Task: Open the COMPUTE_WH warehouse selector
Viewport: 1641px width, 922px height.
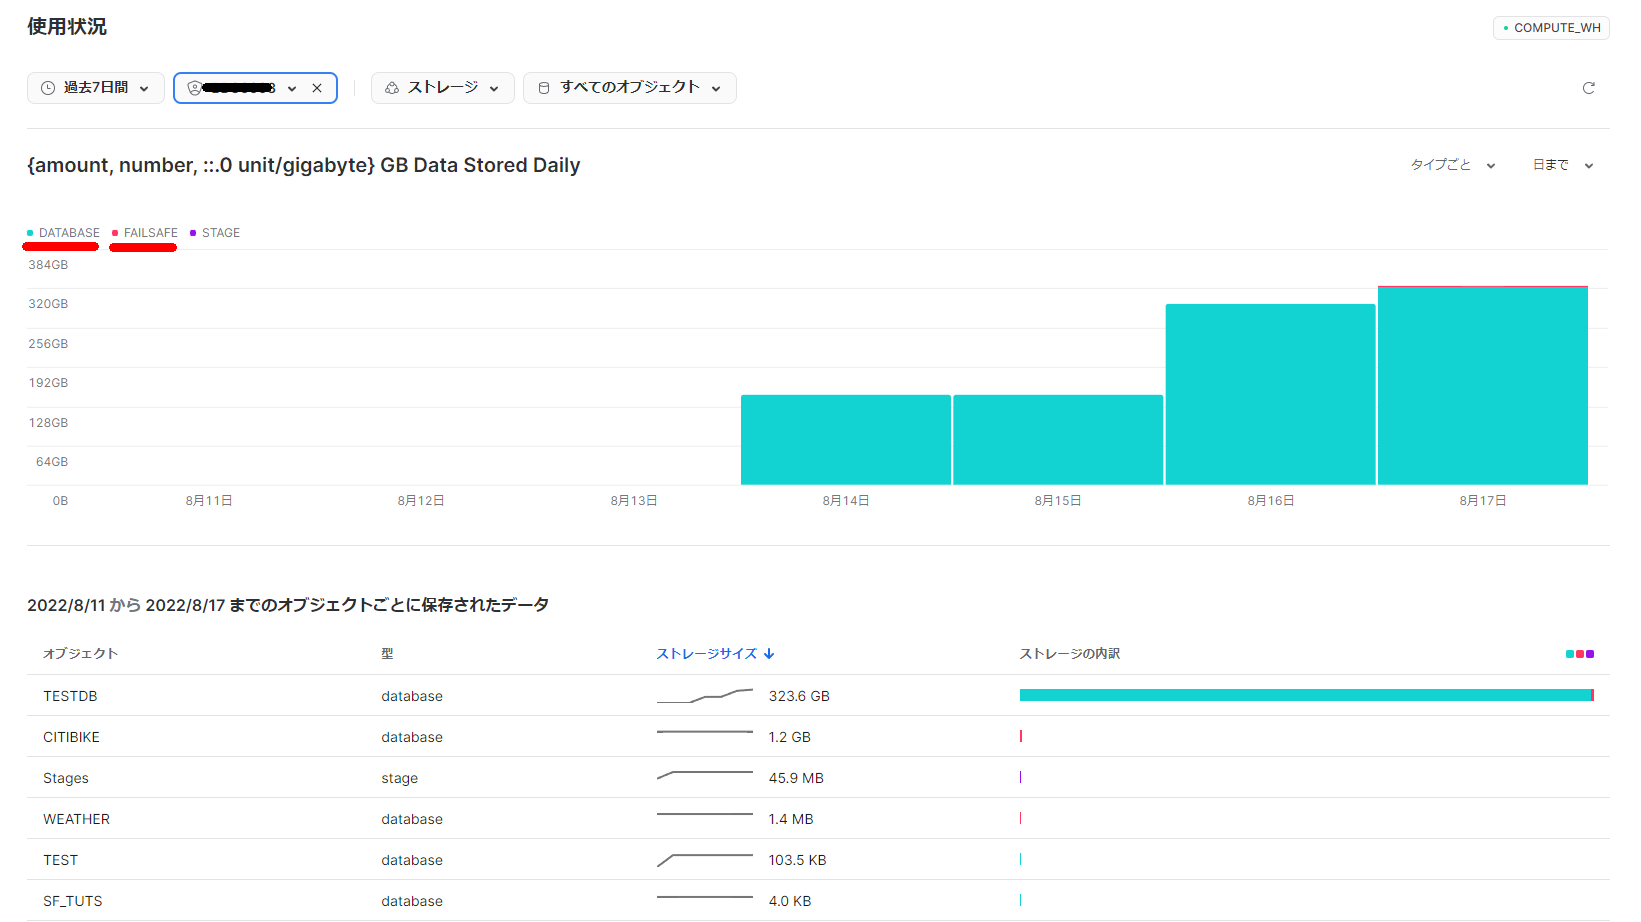Action: click(1551, 28)
